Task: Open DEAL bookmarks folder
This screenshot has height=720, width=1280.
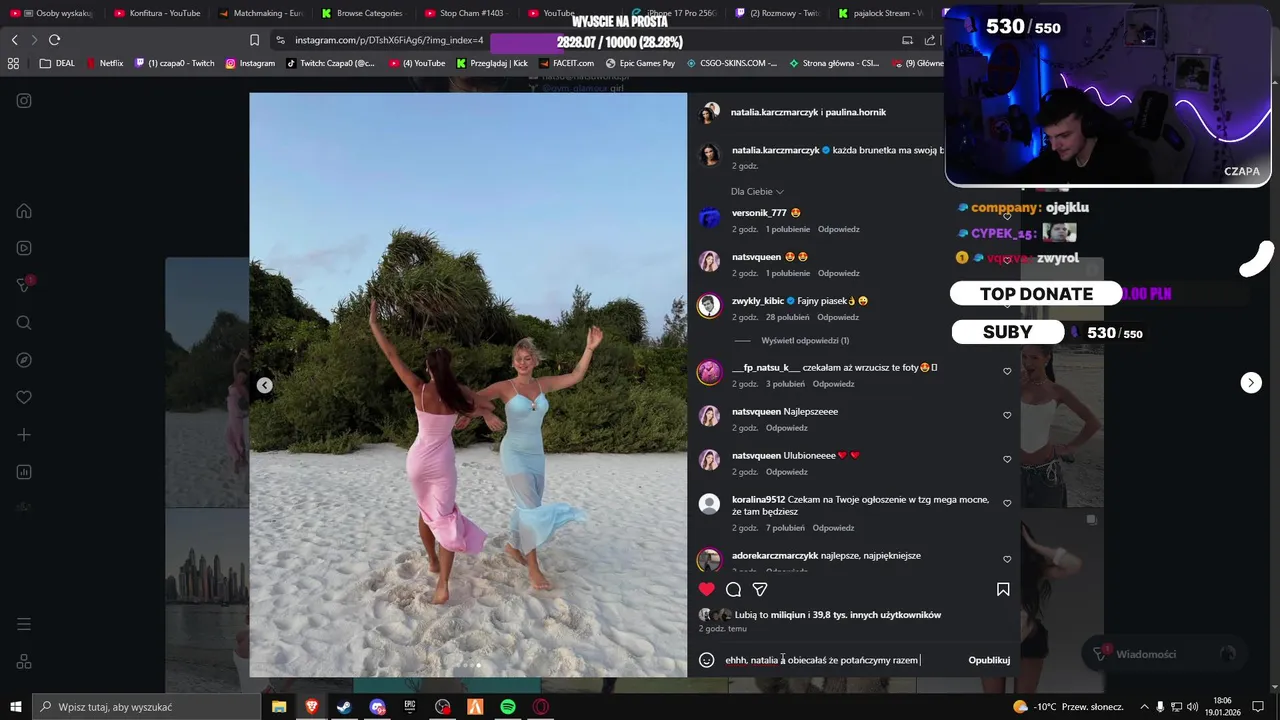Action: click(x=57, y=63)
